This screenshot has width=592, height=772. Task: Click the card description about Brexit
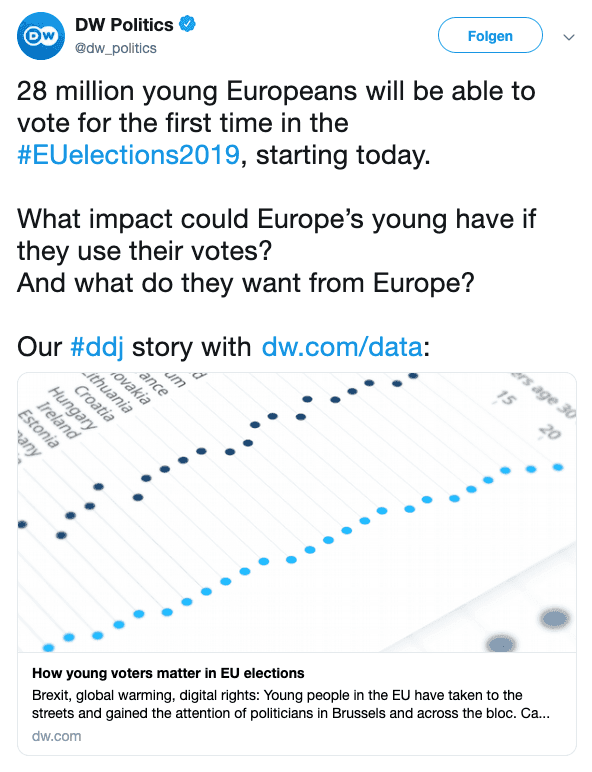(291, 704)
